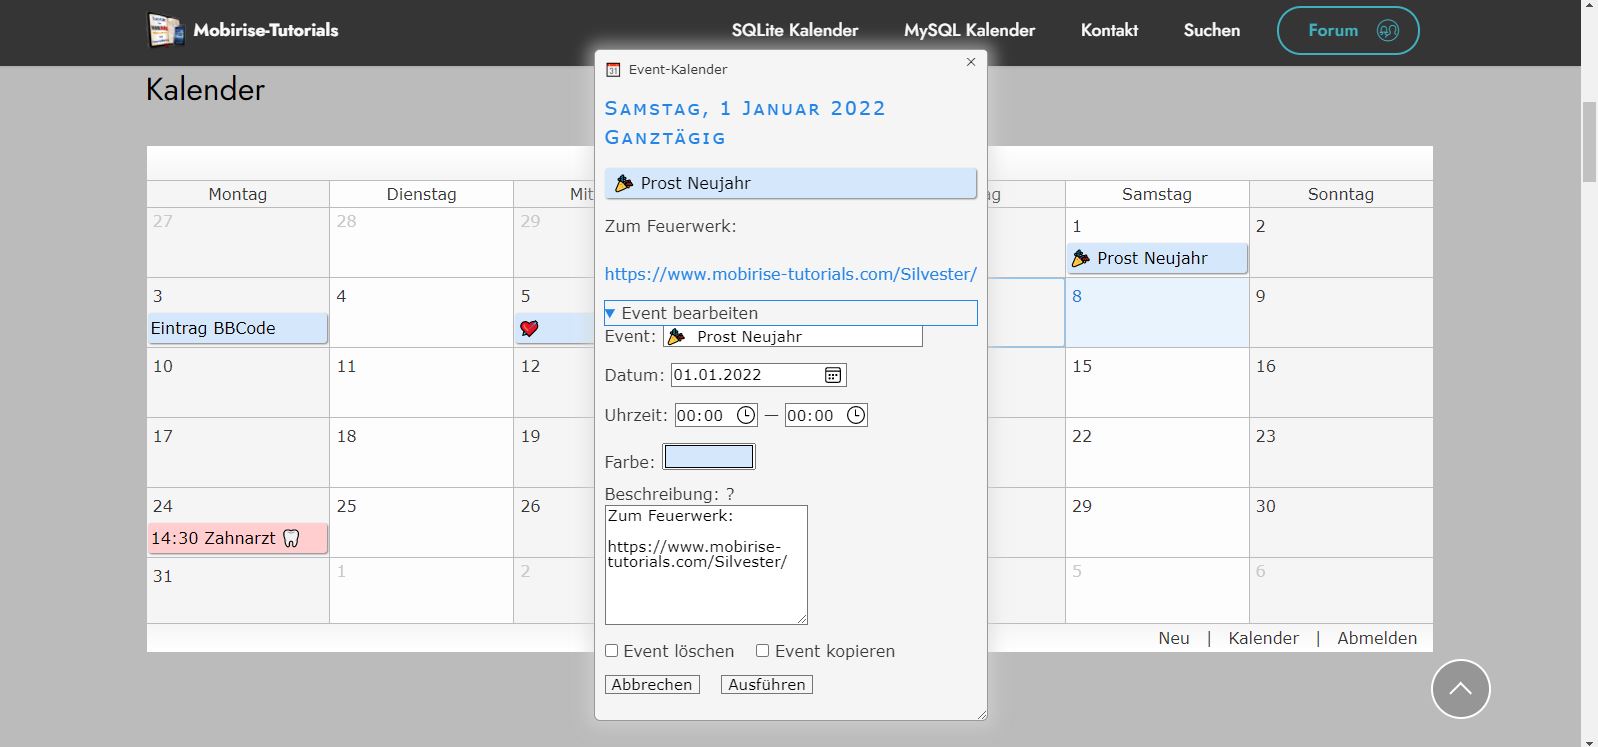
Task: Click the Mobirise-Tutorials logo icon
Action: pos(166,30)
